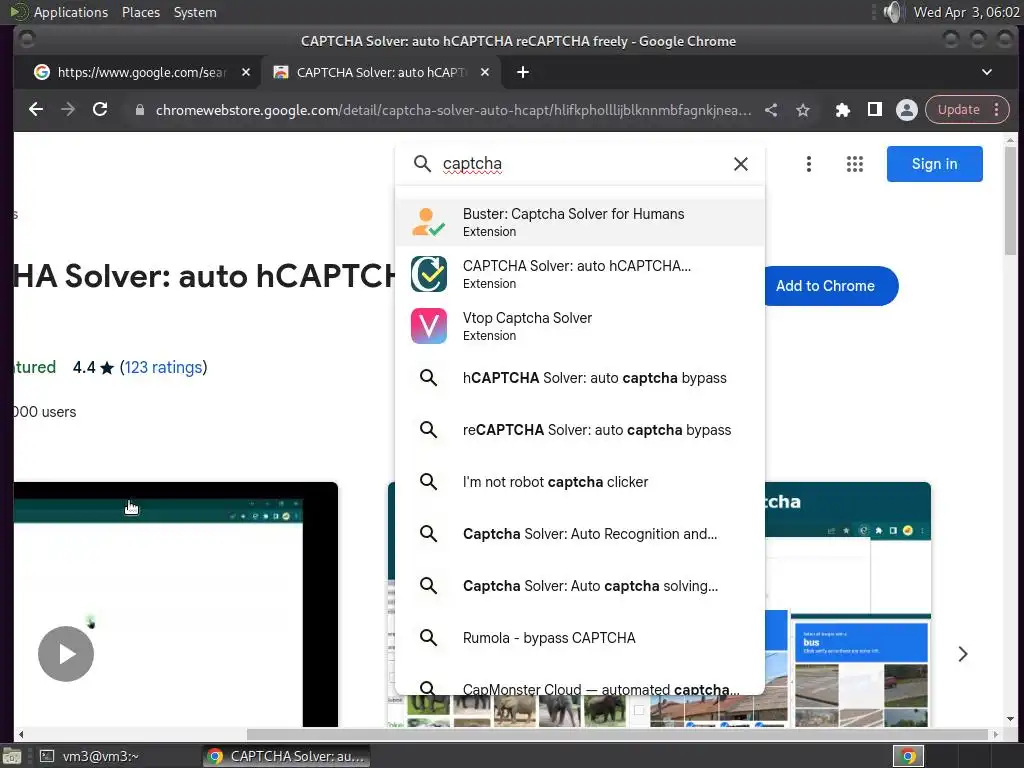This screenshot has height=768, width=1024.
Task: Click the show desktop taskbar icon
Action: pos(12,756)
